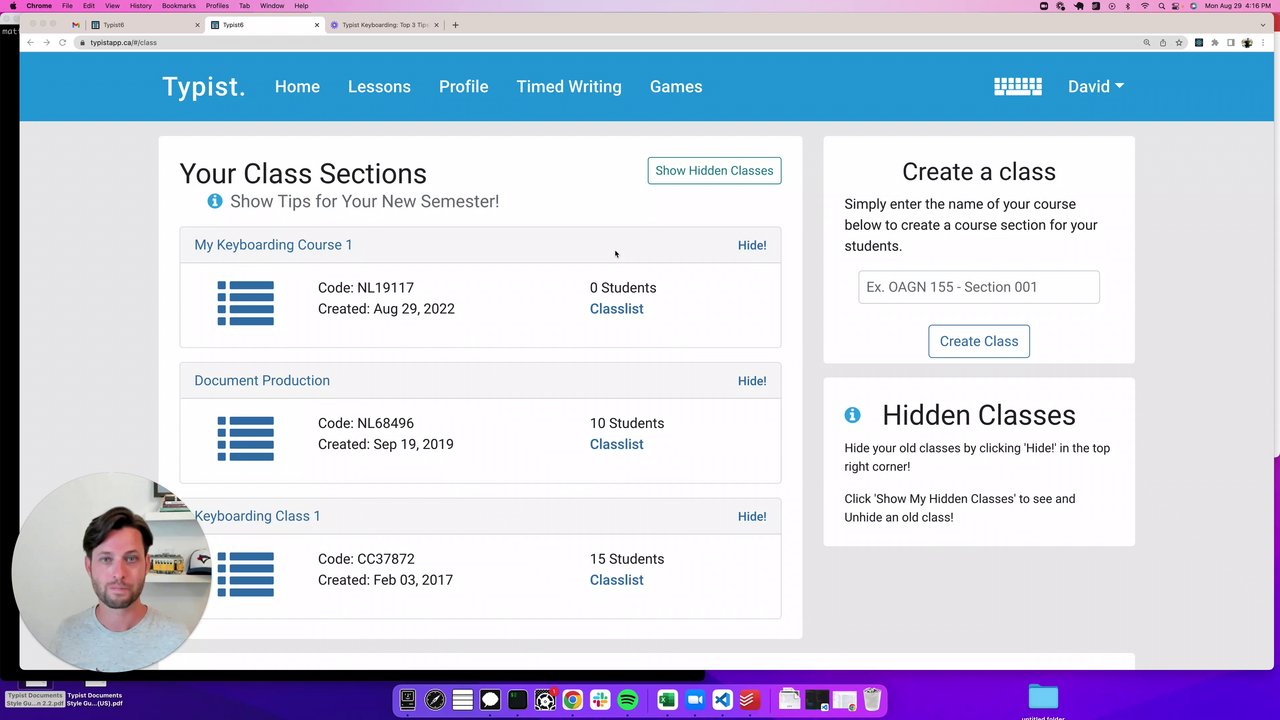The width and height of the screenshot is (1280, 720).
Task: Open the Trash in the dock
Action: pos(872,699)
